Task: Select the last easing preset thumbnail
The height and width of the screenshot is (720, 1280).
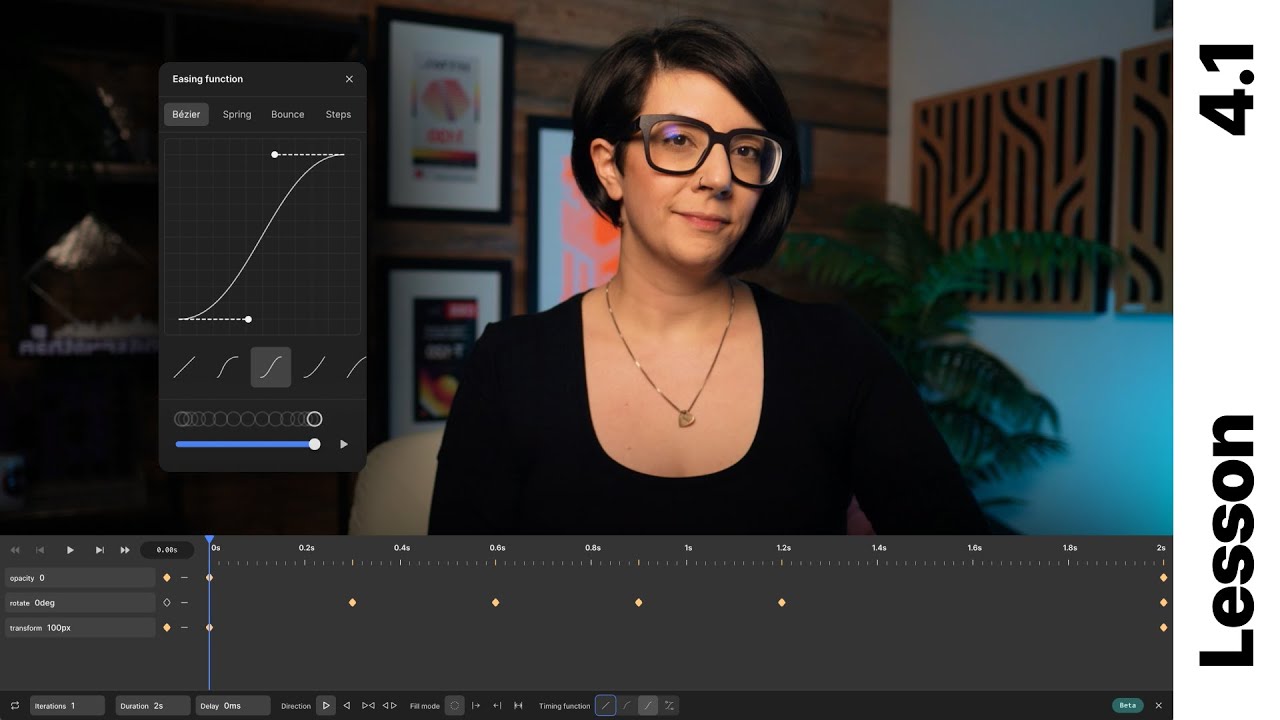Action: (355, 366)
